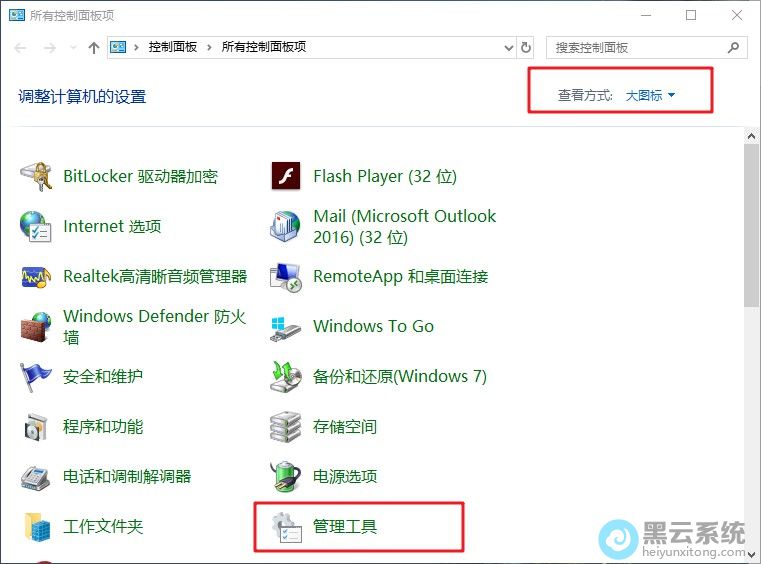Screen dimensions: 761x564
Task: Select the 控制面板 breadcrumb
Action: pyautogui.click(x=173, y=47)
